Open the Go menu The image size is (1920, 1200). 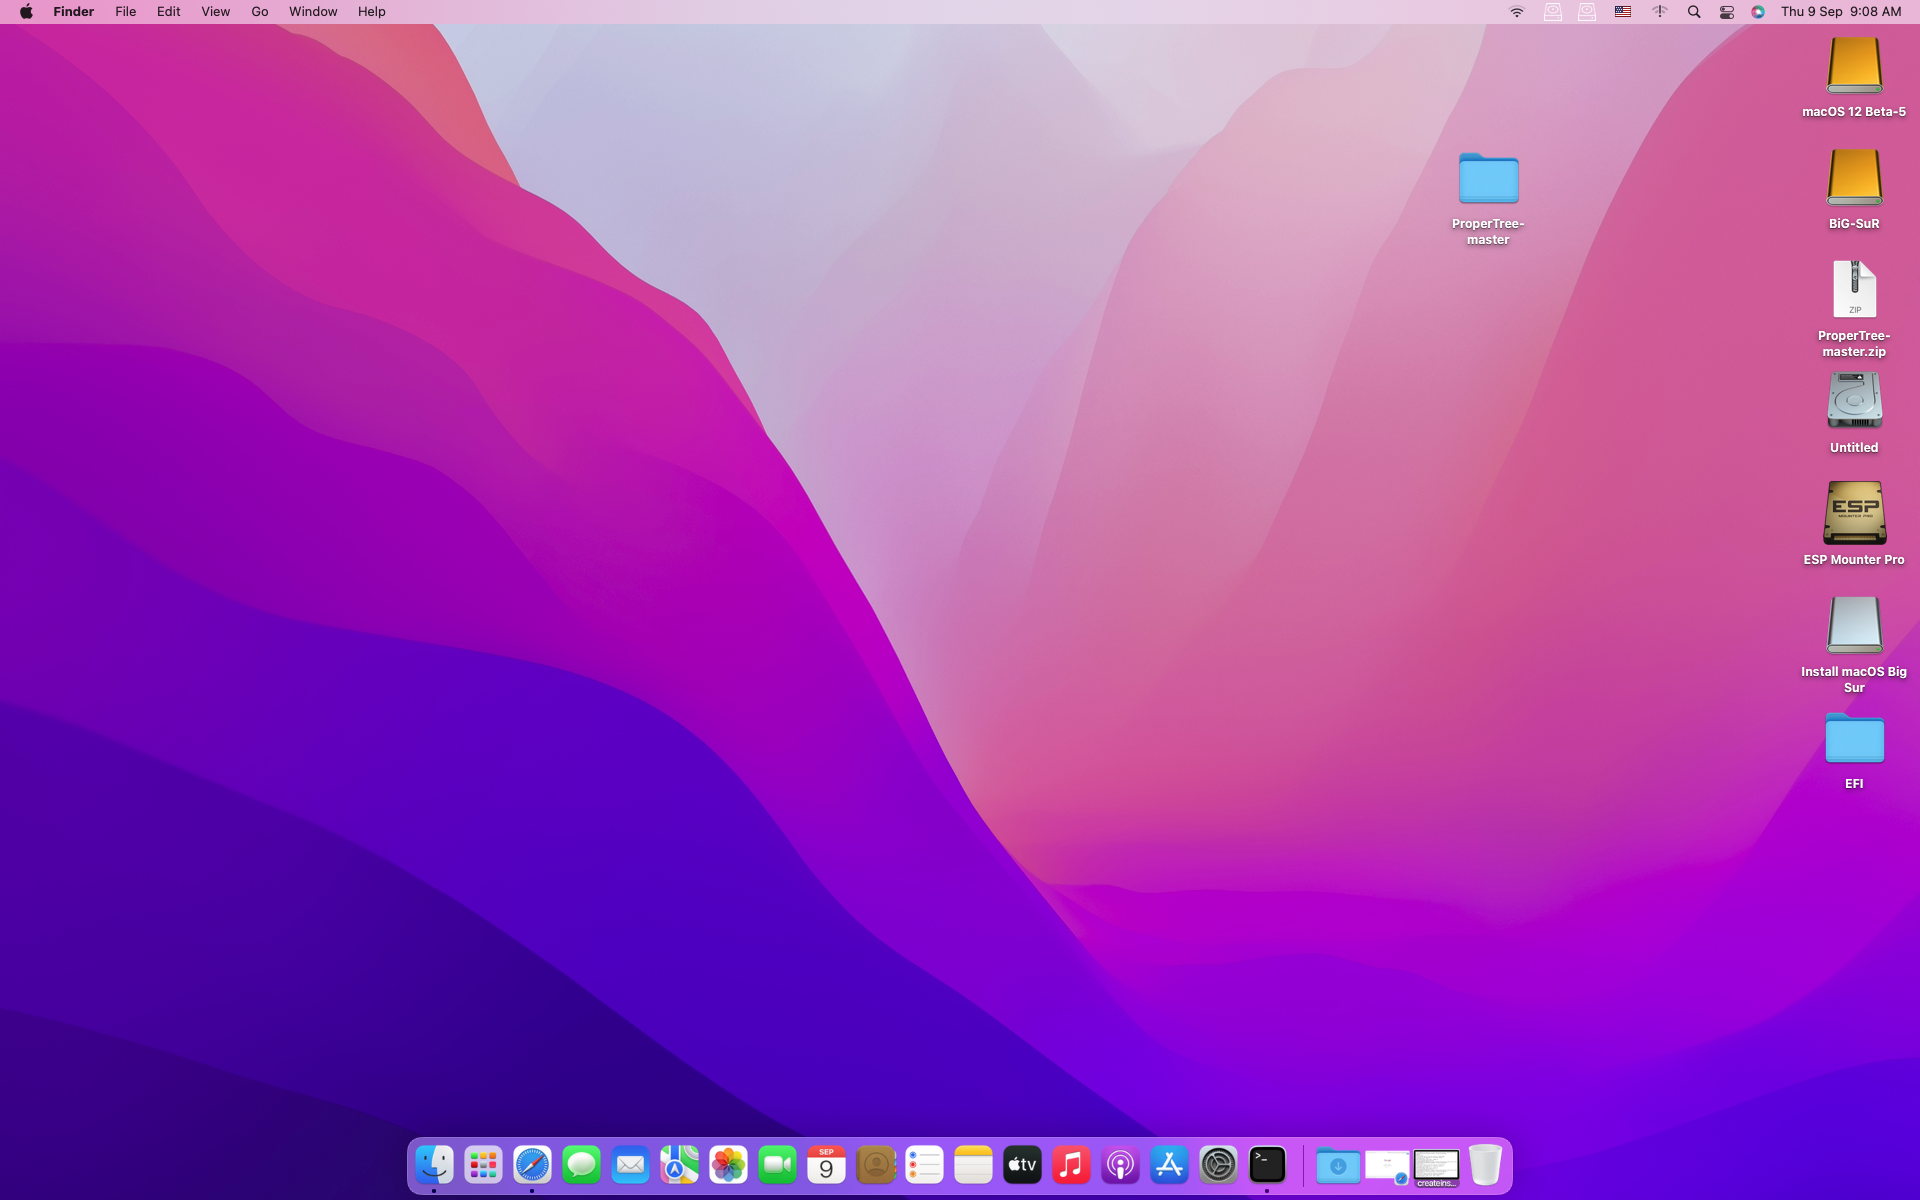tap(259, 12)
